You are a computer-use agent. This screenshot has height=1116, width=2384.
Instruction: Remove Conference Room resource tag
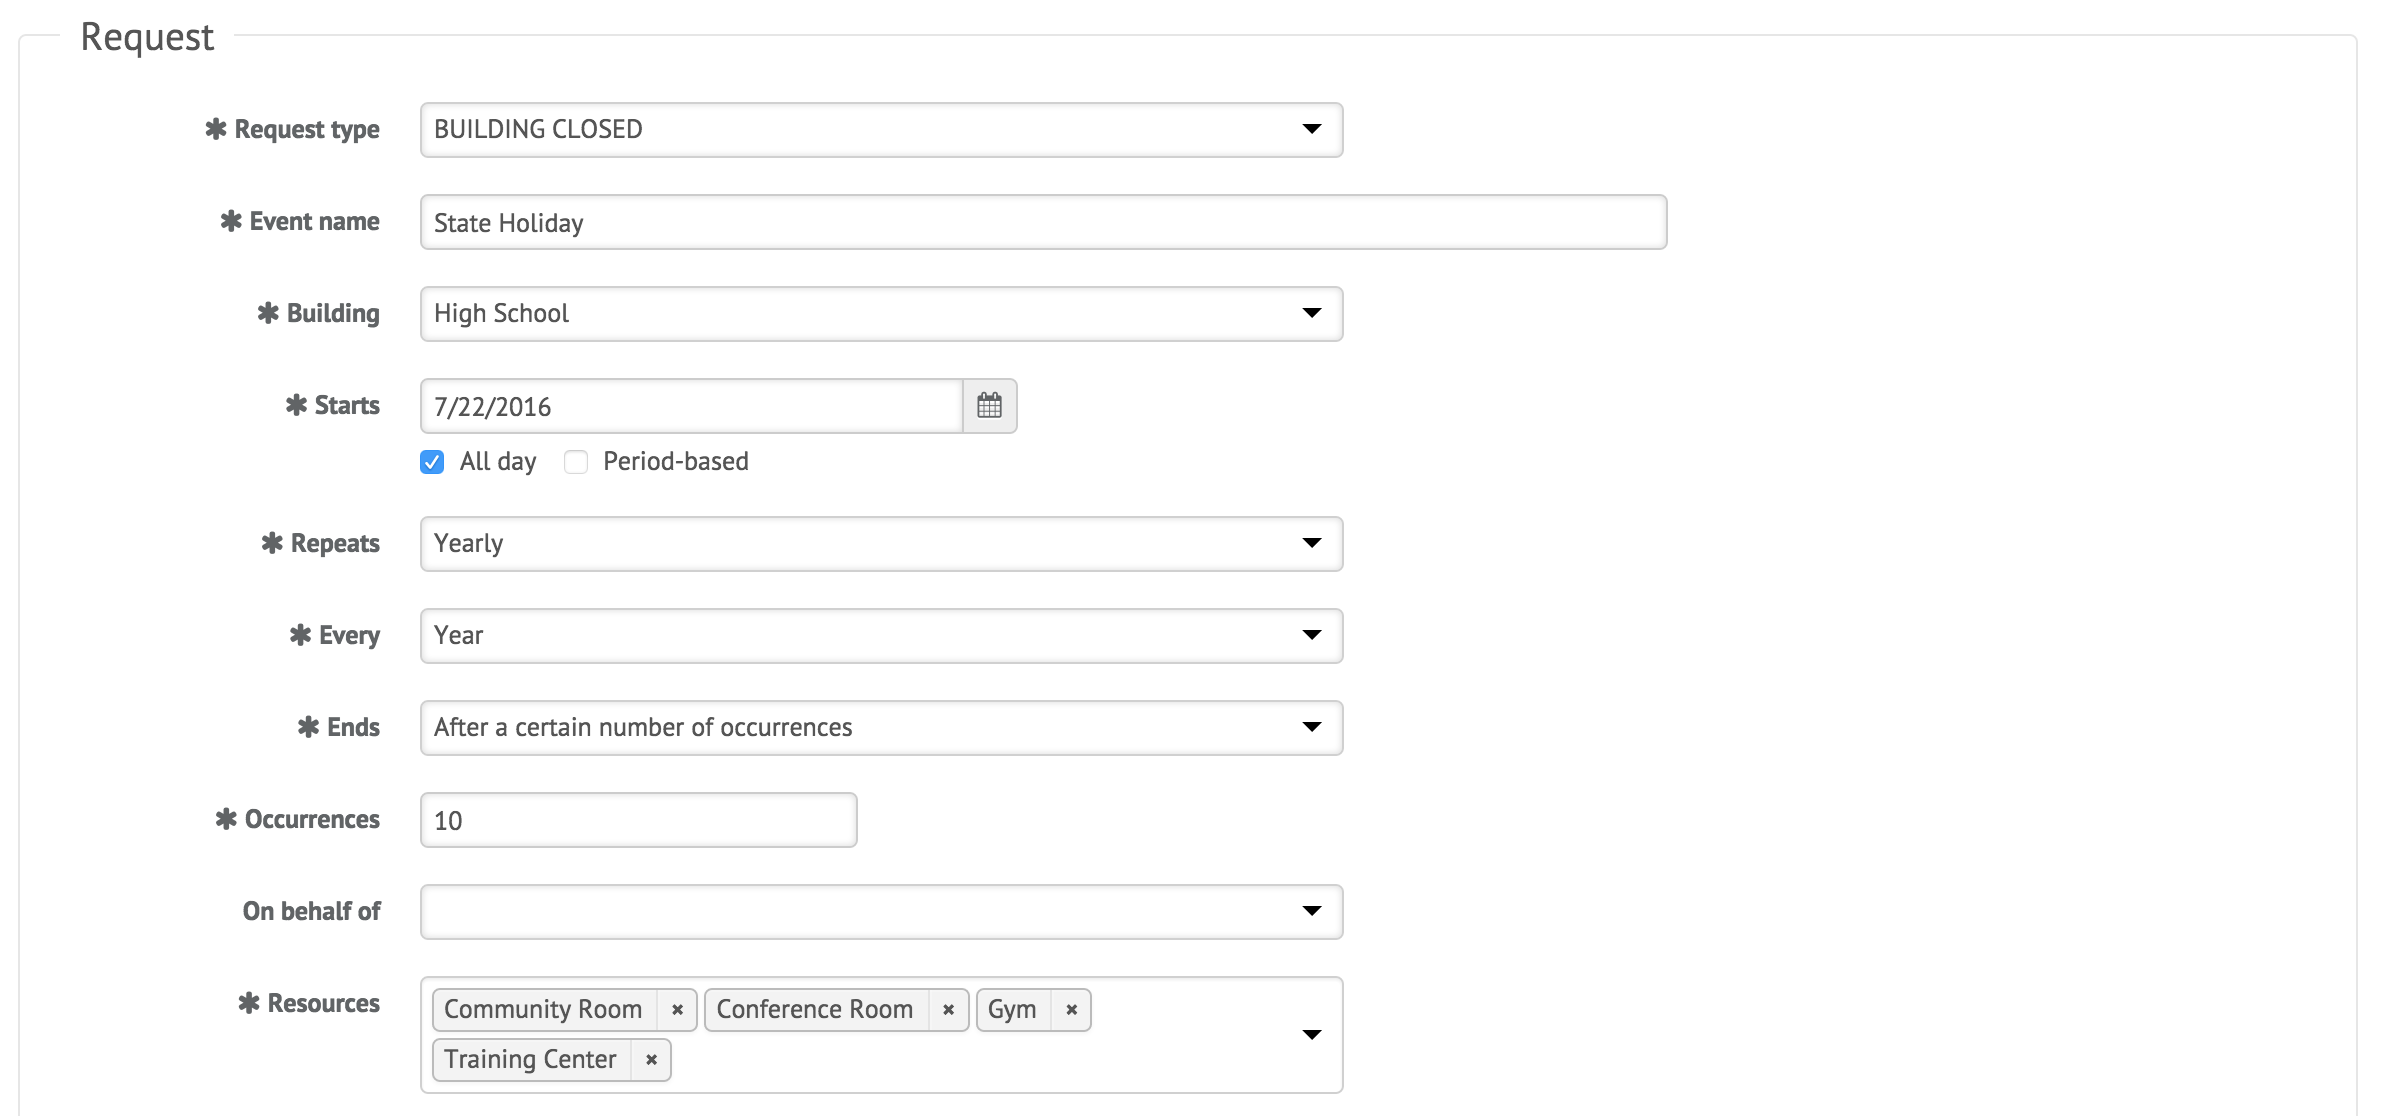(948, 1010)
